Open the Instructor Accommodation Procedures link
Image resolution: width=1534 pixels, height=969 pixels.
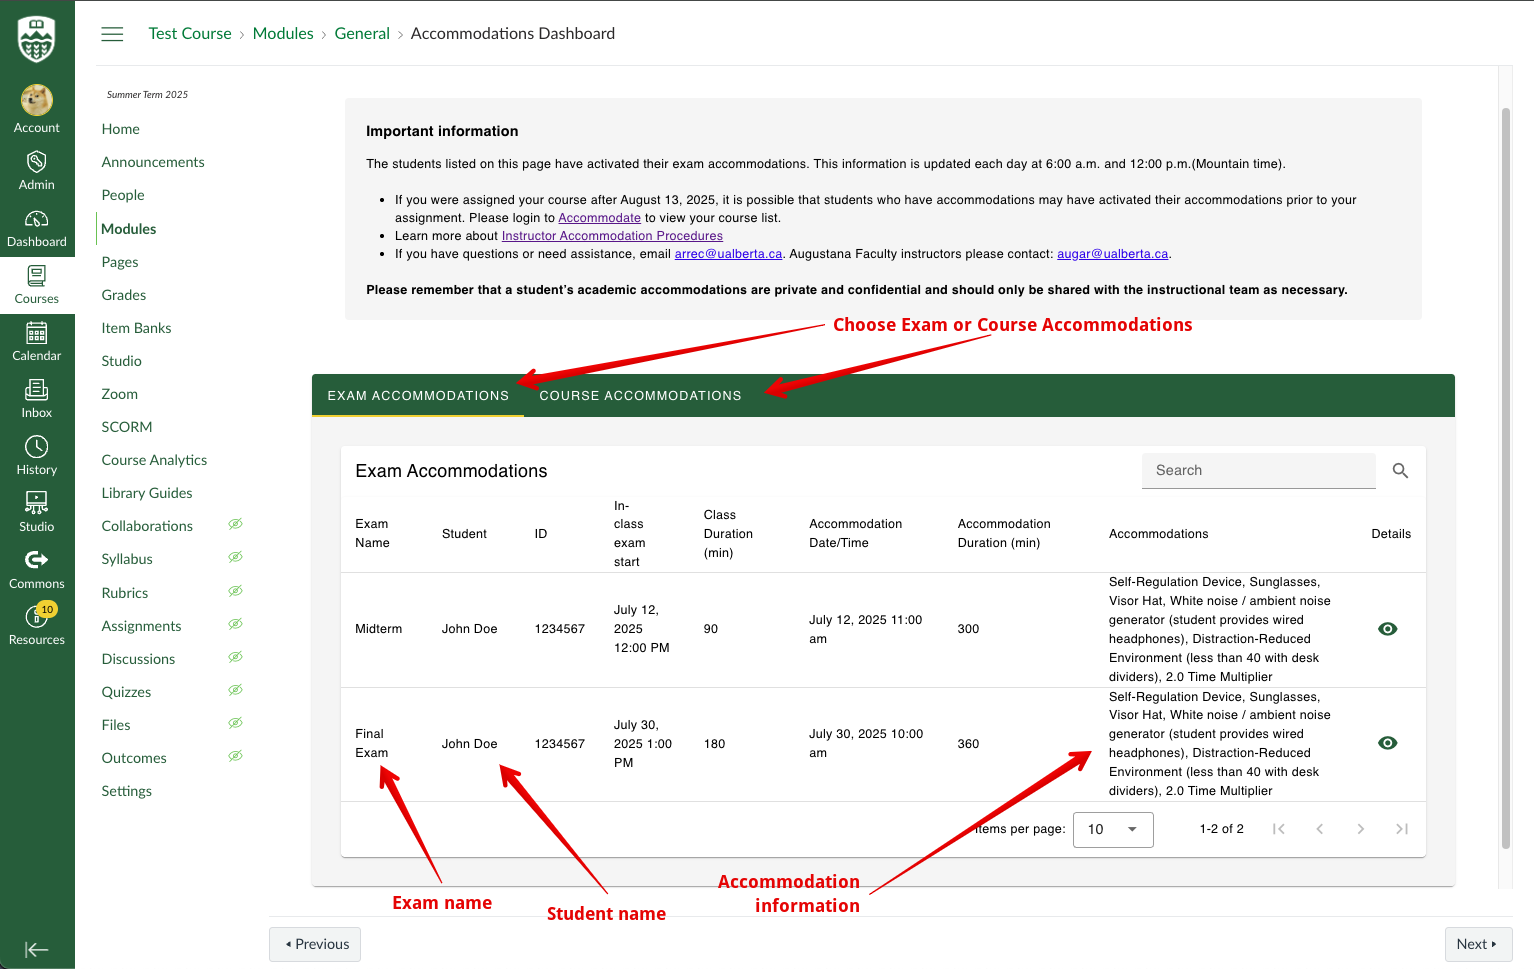click(x=612, y=236)
